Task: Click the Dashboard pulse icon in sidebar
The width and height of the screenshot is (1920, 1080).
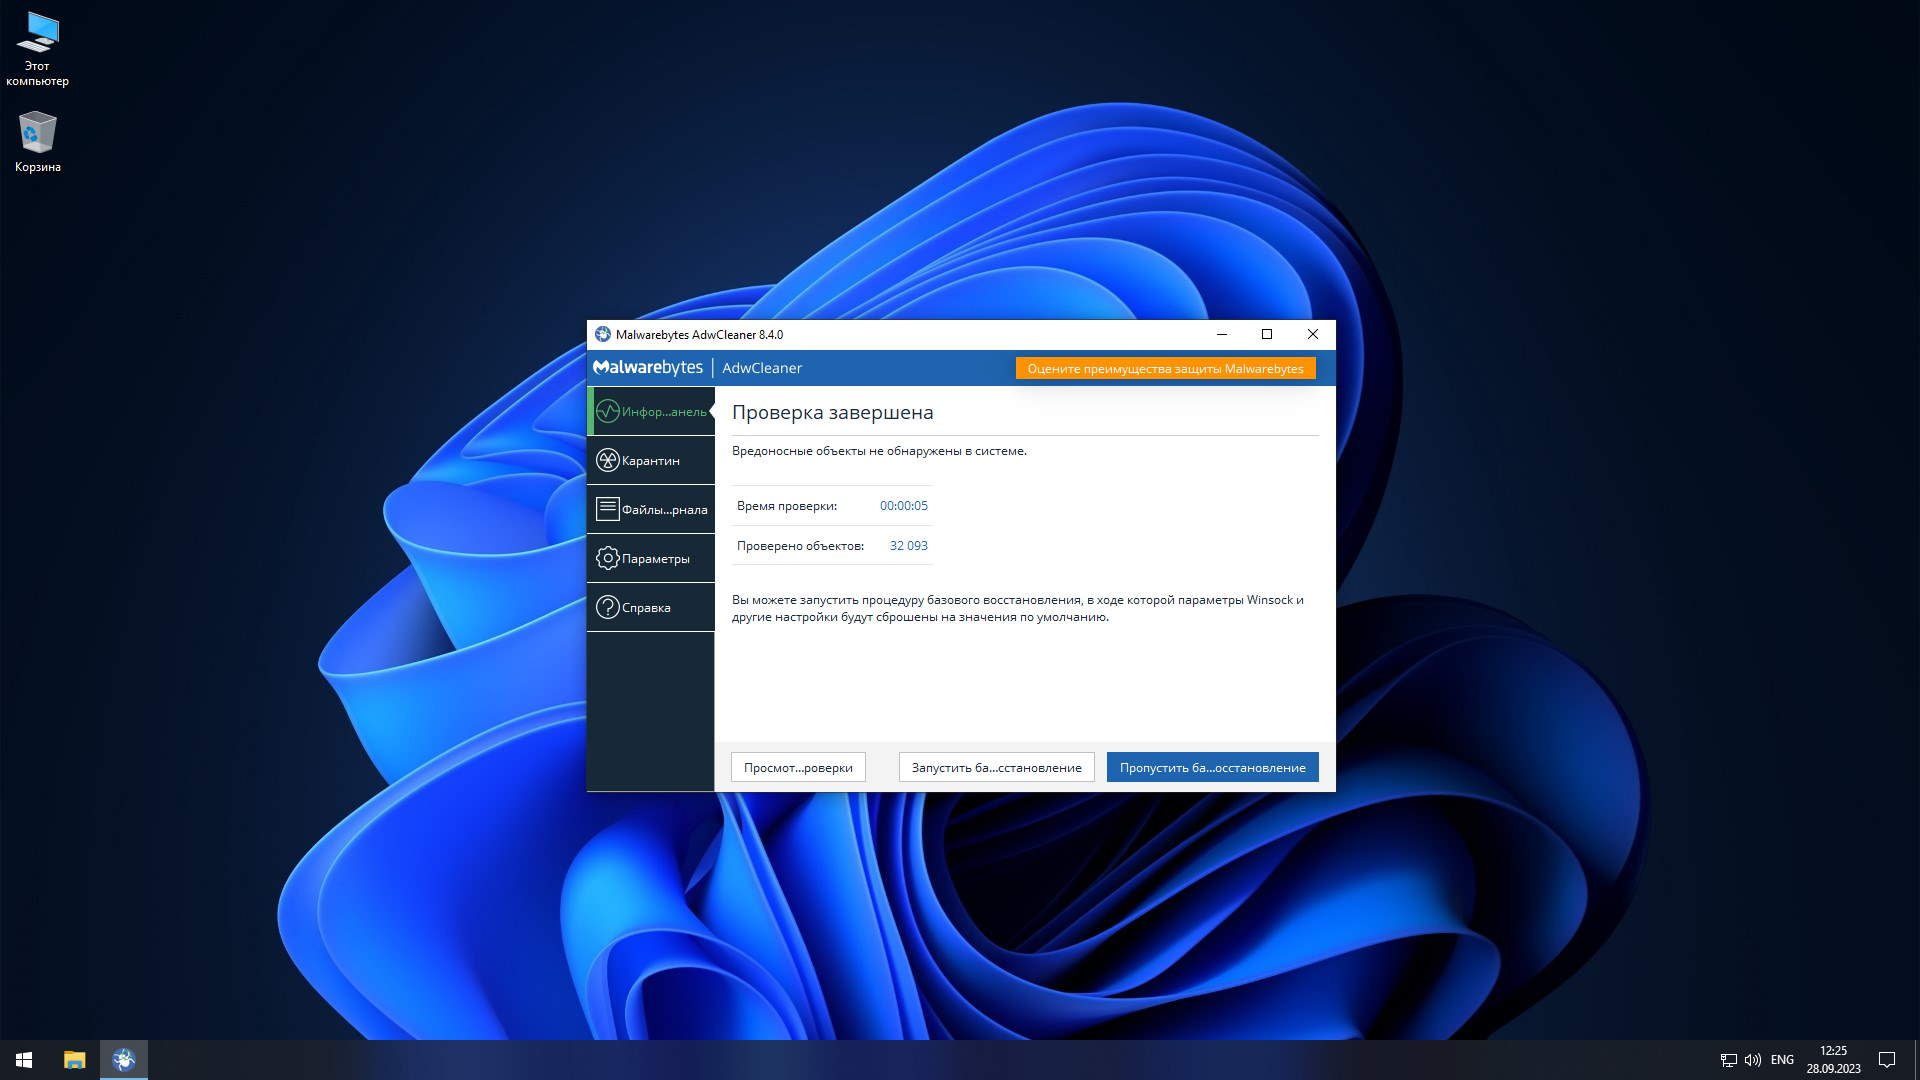Action: 607,411
